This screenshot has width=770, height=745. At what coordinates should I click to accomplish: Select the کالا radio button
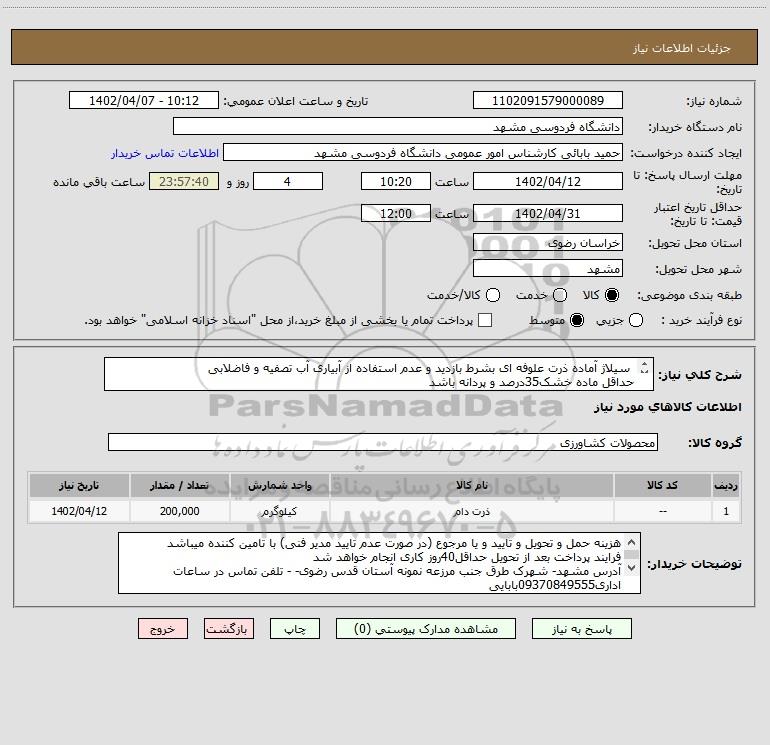click(612, 295)
